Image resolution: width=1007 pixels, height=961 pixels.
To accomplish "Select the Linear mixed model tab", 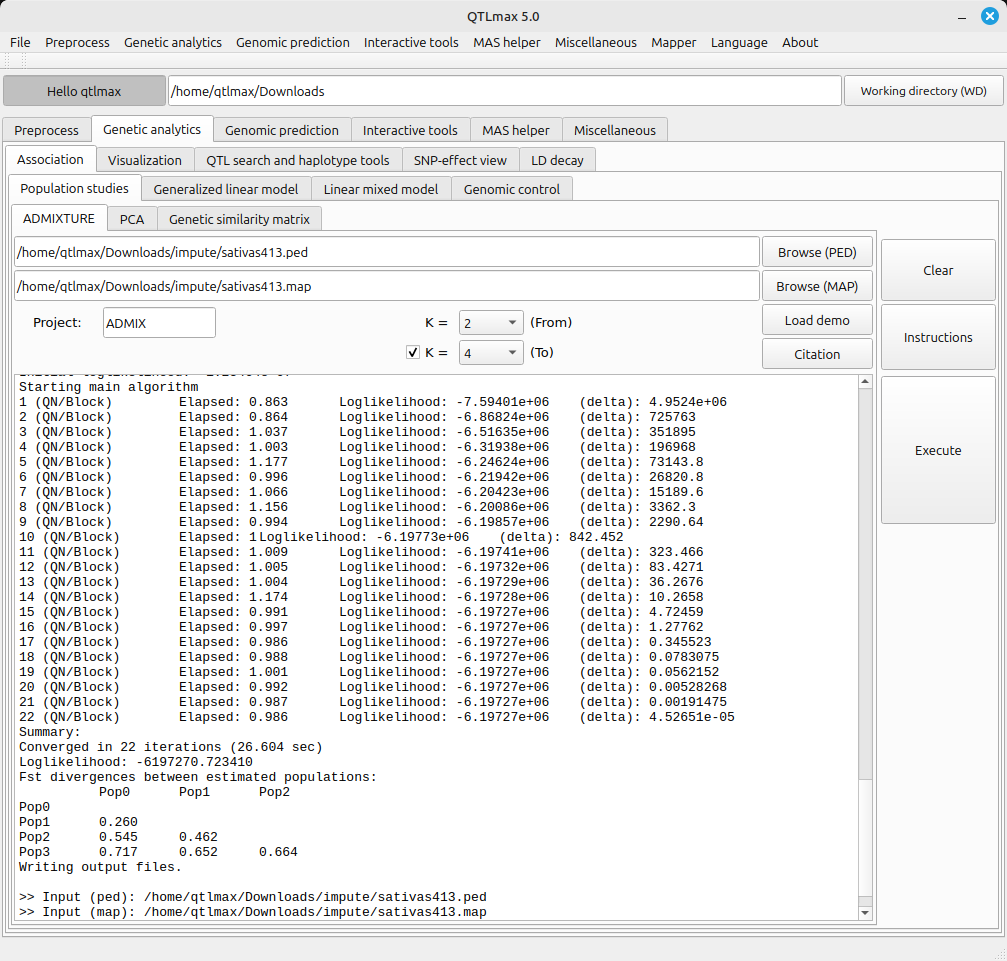I will (x=380, y=189).
